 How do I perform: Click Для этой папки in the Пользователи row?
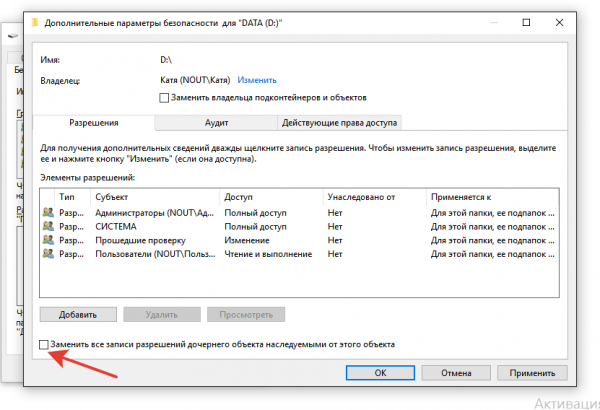point(492,254)
